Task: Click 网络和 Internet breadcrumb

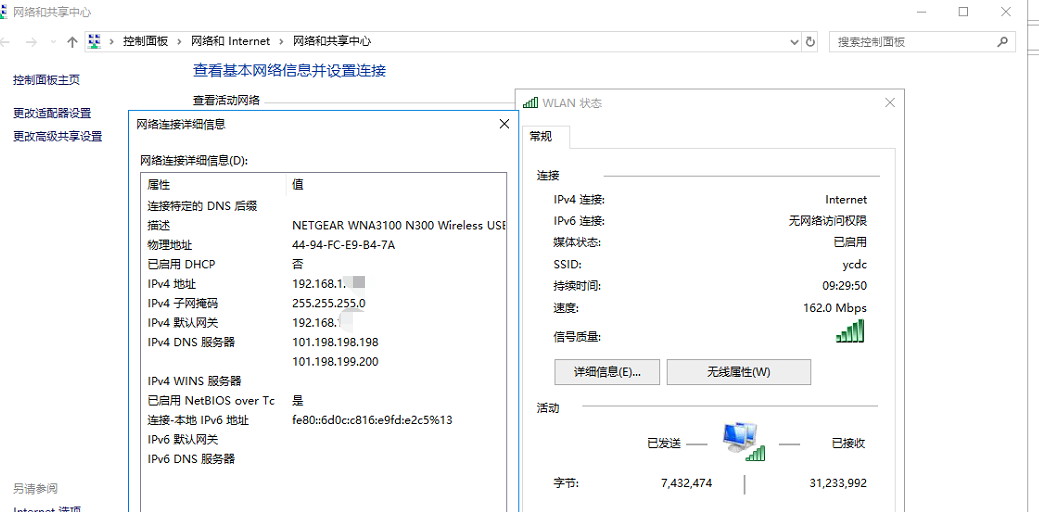Action: 231,41
